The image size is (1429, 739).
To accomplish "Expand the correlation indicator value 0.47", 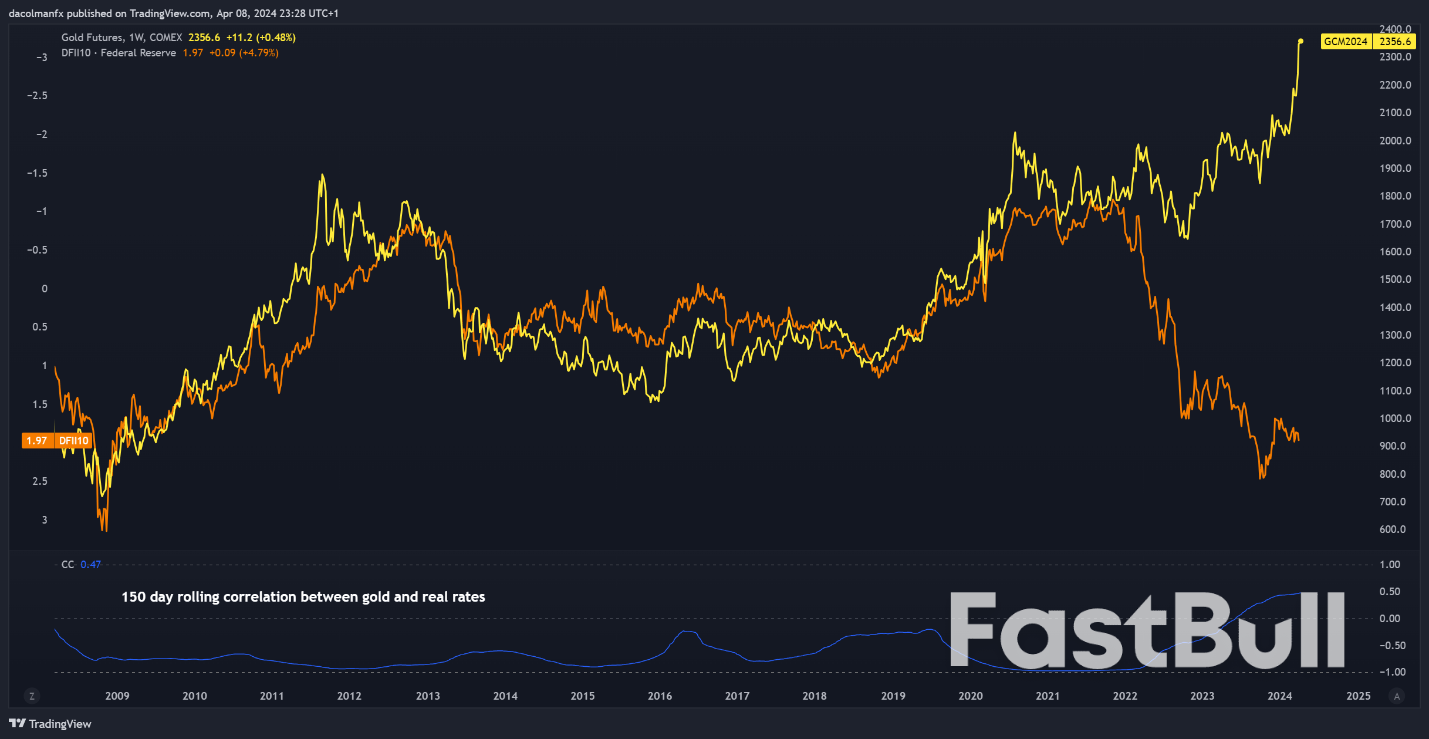I will 90,564.
